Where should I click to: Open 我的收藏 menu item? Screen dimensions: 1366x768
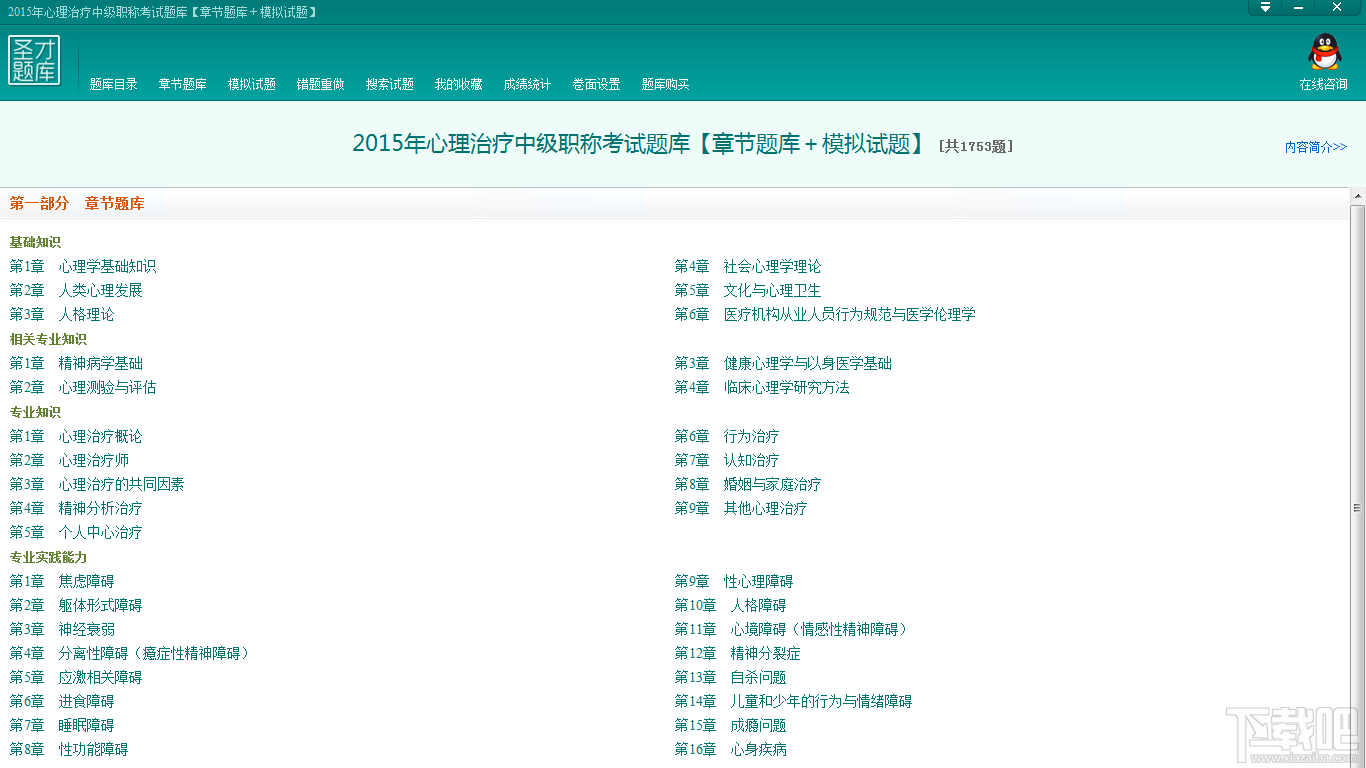pyautogui.click(x=459, y=84)
